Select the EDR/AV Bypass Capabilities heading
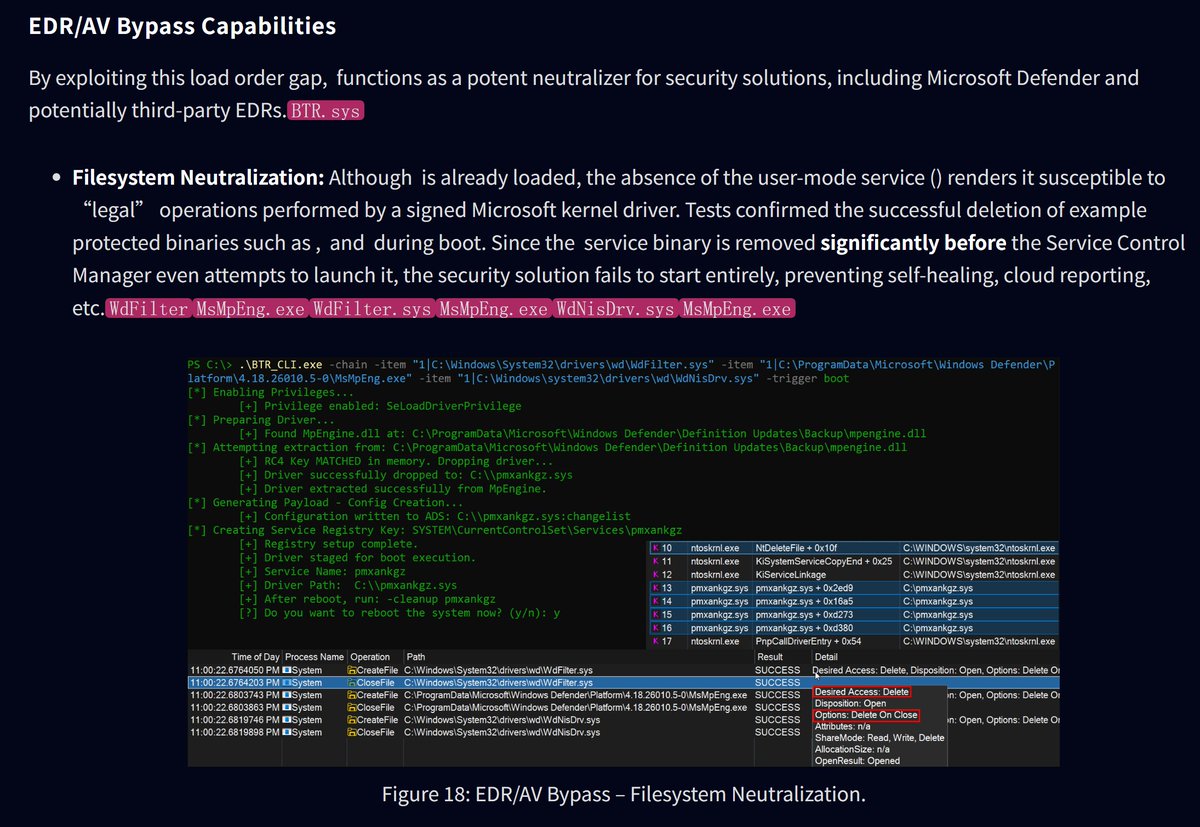 (182, 26)
